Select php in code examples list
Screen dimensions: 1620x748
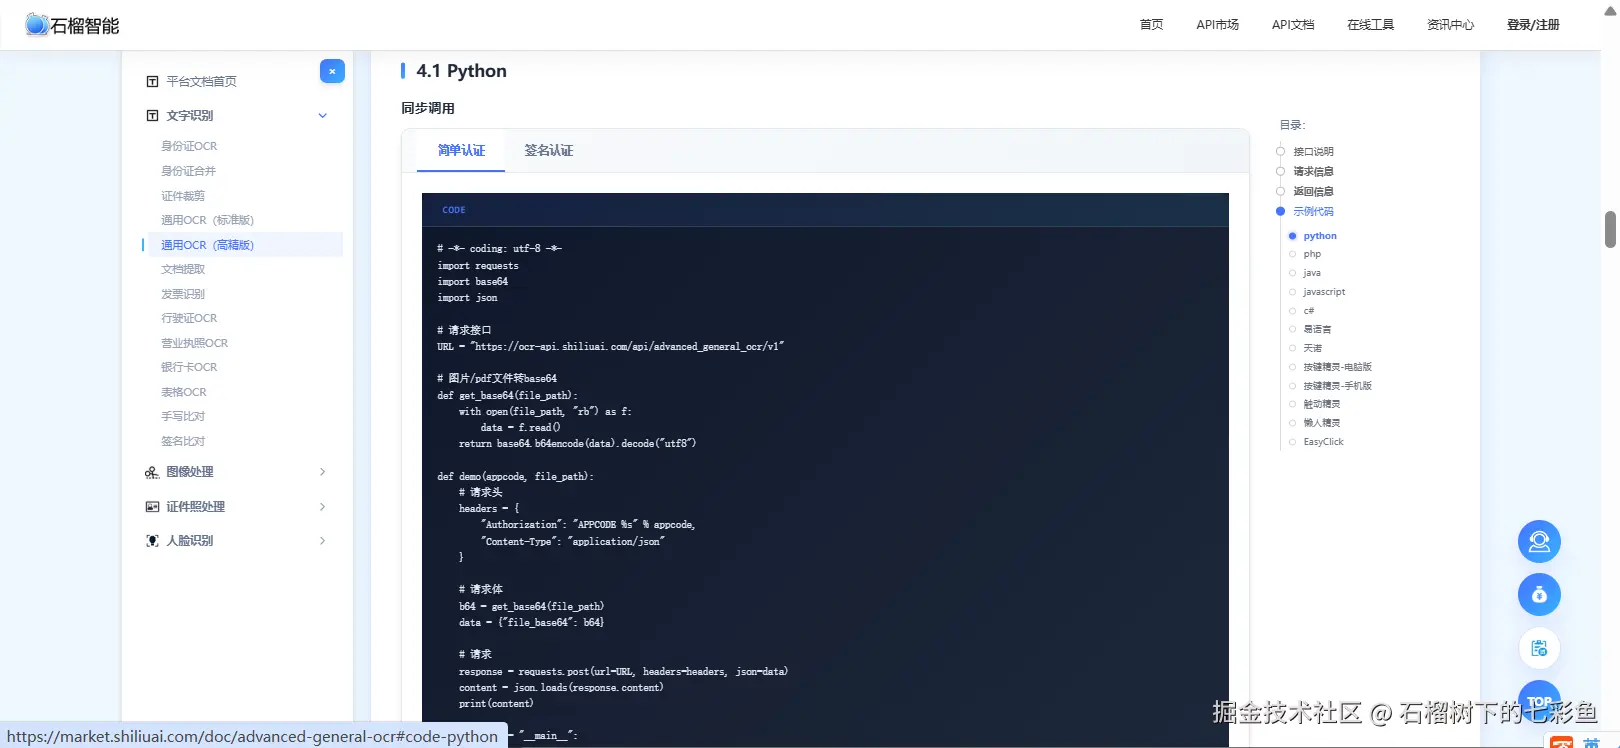point(1312,254)
